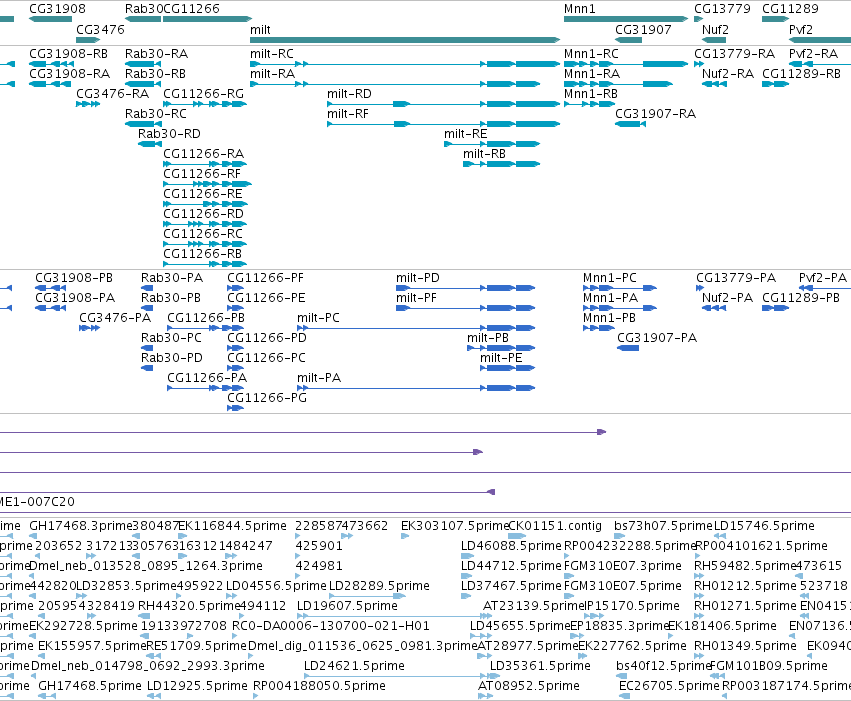Screen dimensions: 851x701
Task: Click transcript Rab30-RD
Action: coord(150,144)
